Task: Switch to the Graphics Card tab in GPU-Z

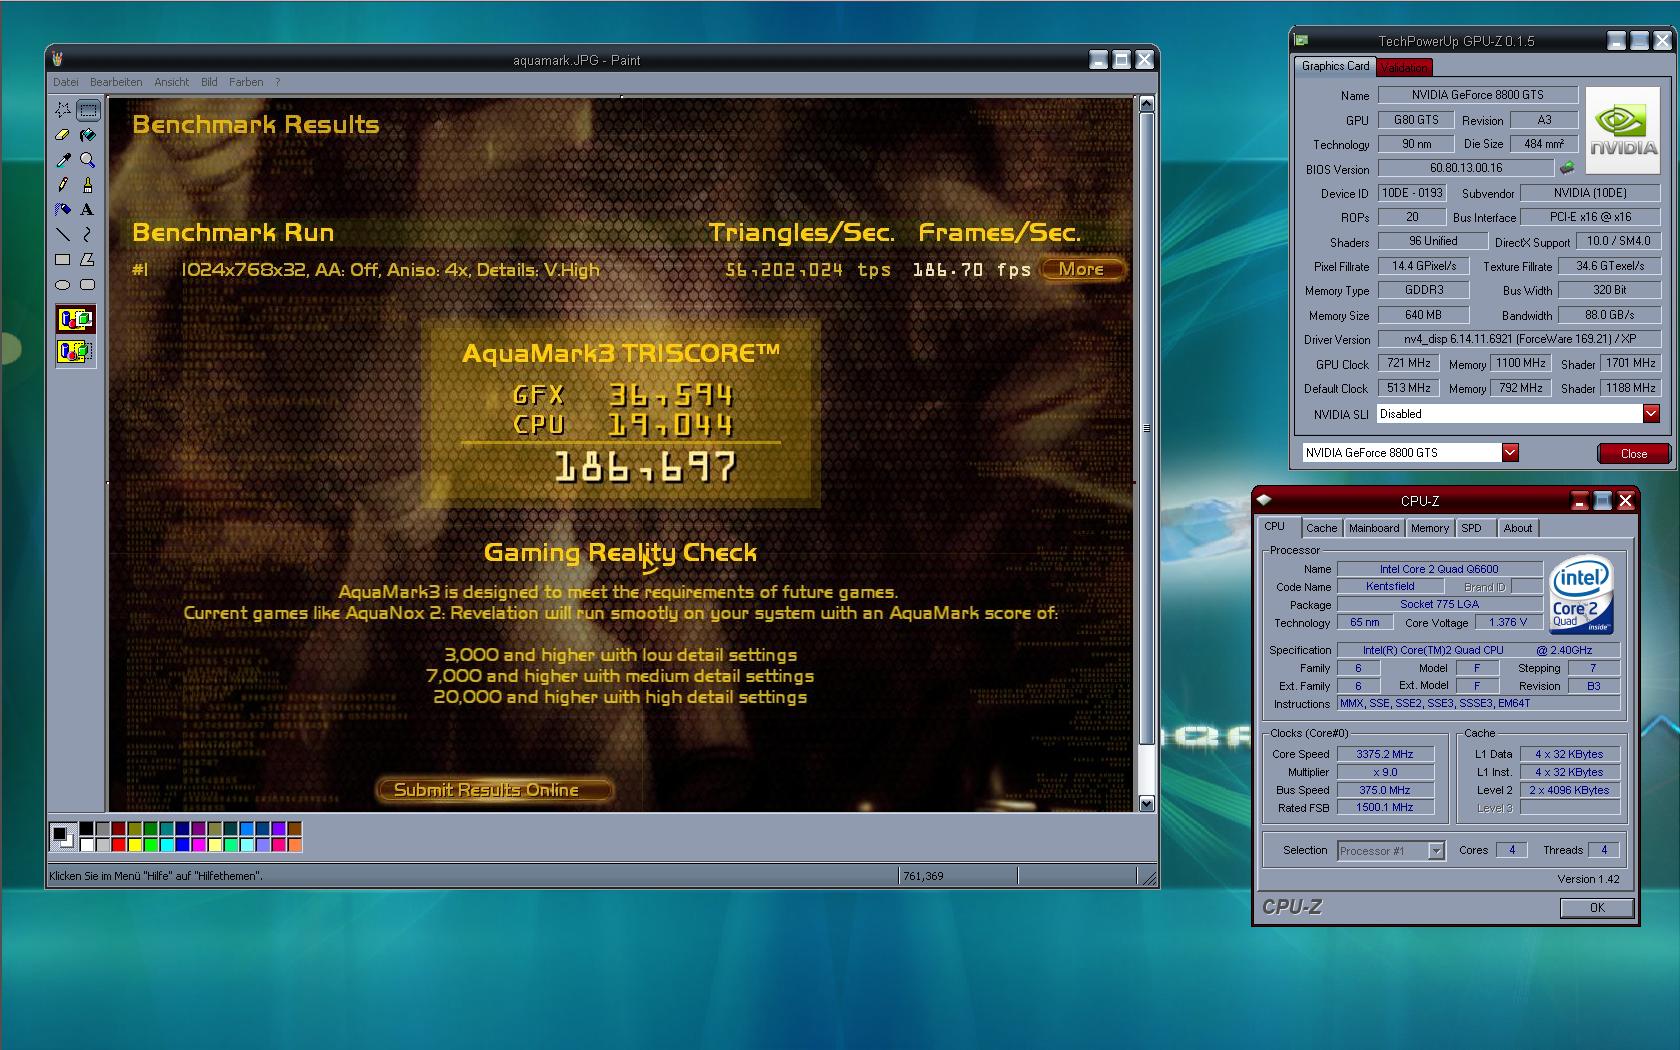Action: point(1336,66)
